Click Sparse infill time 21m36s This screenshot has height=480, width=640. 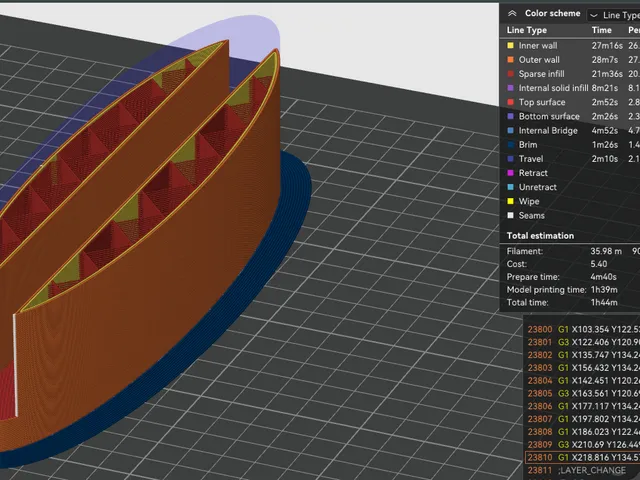coord(607,74)
